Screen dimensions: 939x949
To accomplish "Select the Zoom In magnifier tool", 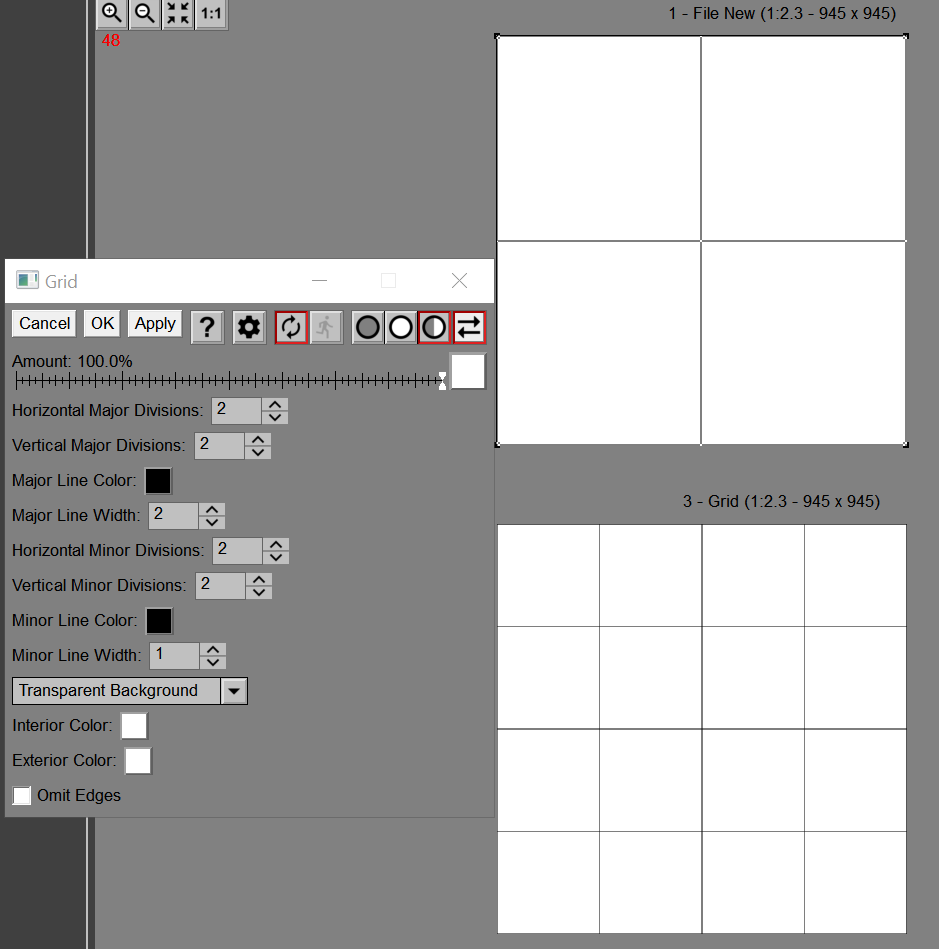I will tap(110, 14).
